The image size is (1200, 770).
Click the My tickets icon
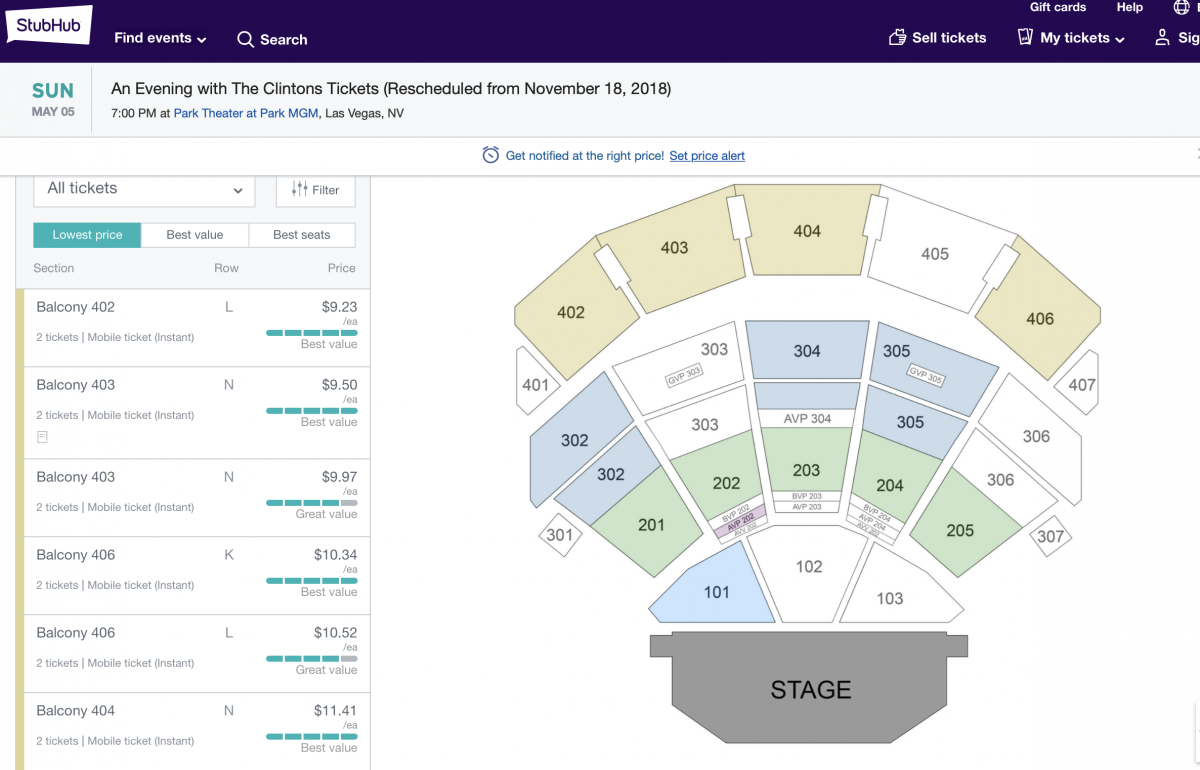tap(1025, 38)
